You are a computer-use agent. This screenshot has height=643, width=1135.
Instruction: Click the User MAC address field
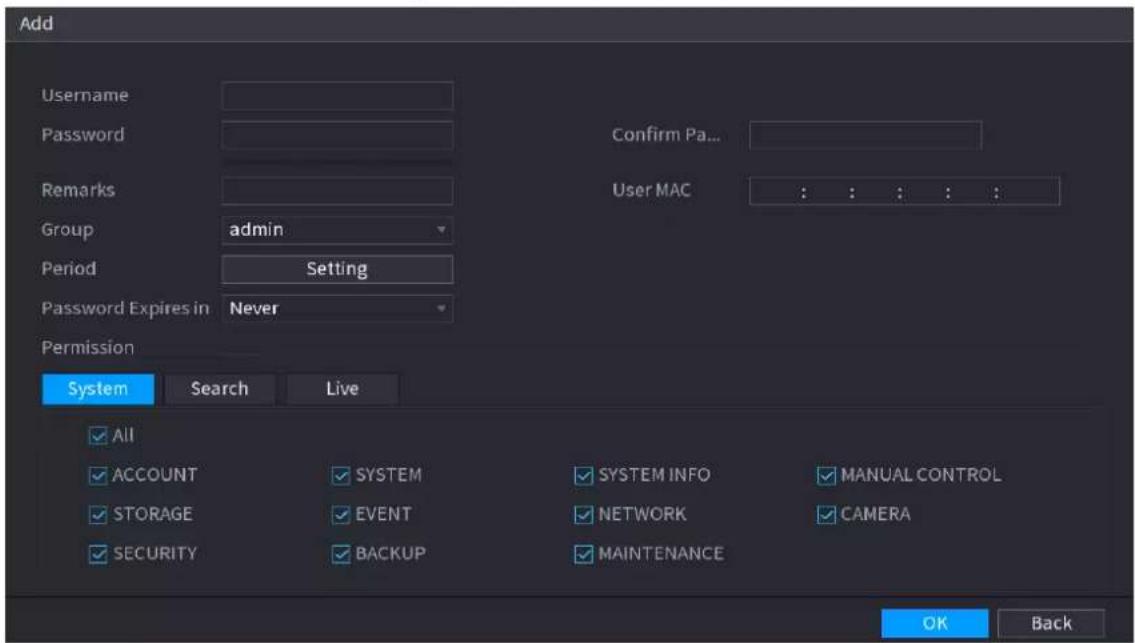point(904,191)
